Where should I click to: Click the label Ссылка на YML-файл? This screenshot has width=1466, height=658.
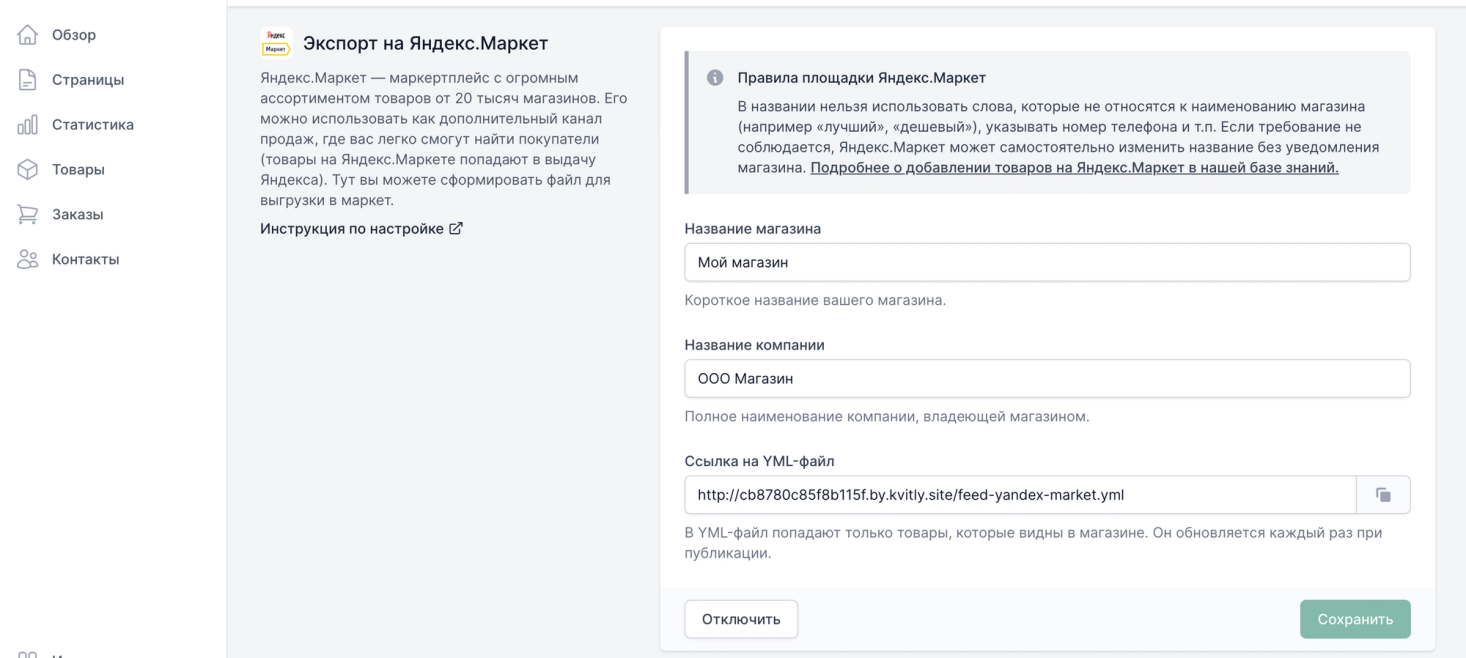point(759,461)
